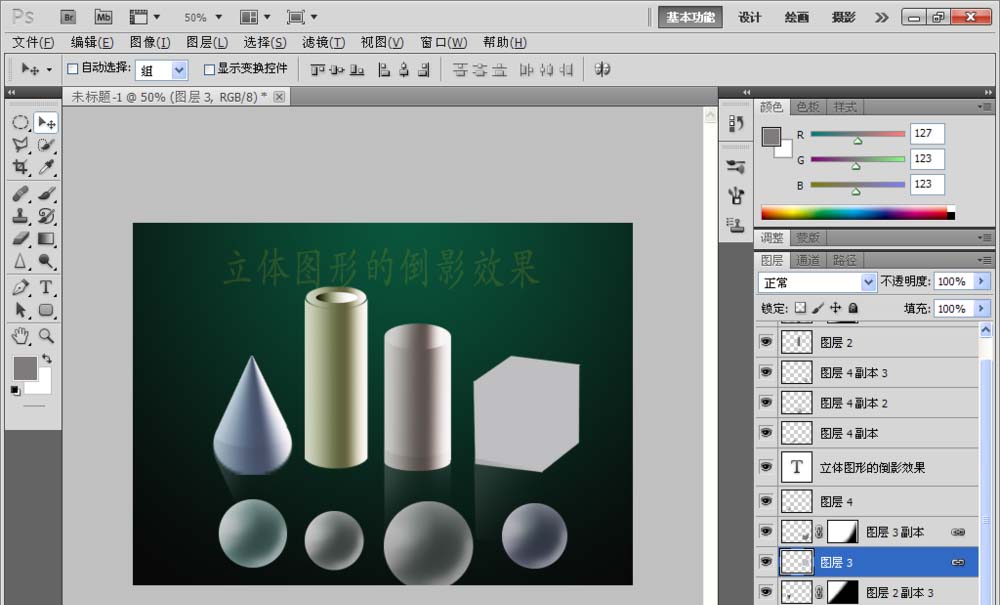Open the blend mode 正常 dropdown
This screenshot has width=1000, height=605.
pos(868,282)
